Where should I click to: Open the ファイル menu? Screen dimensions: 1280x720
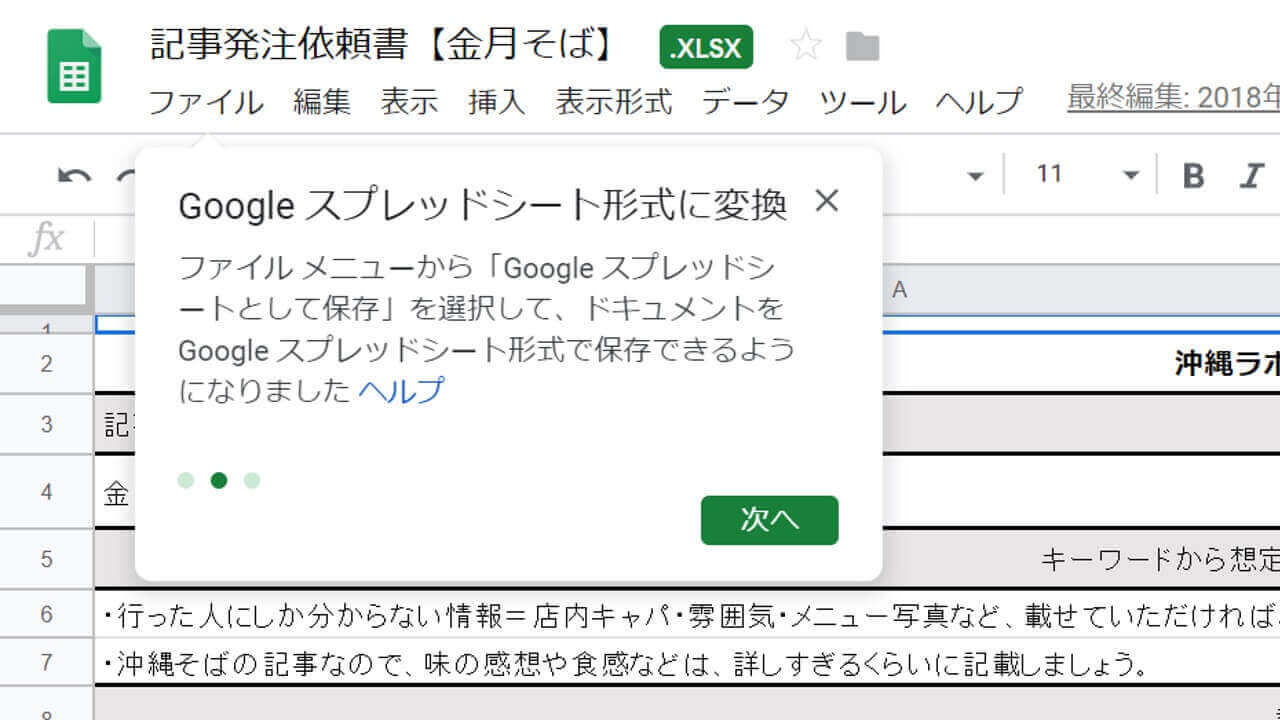pos(206,101)
